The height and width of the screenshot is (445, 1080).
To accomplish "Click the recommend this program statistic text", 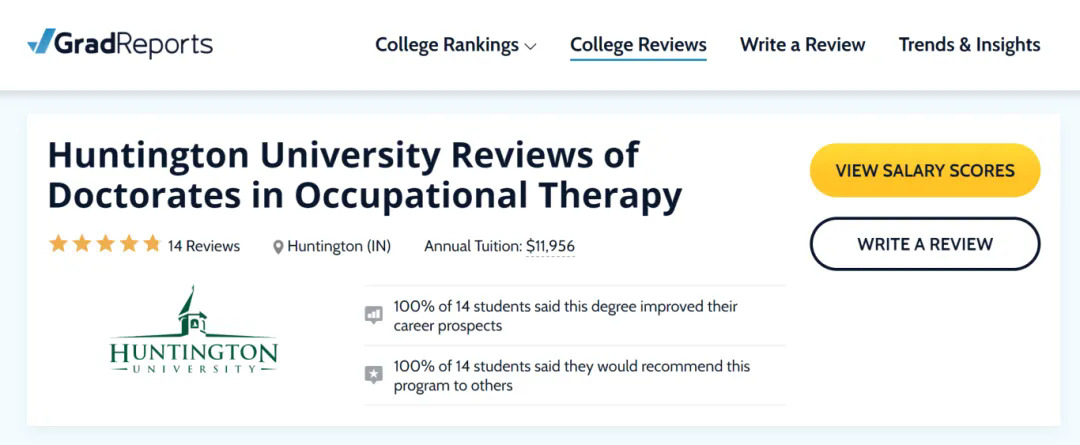I will [x=571, y=376].
